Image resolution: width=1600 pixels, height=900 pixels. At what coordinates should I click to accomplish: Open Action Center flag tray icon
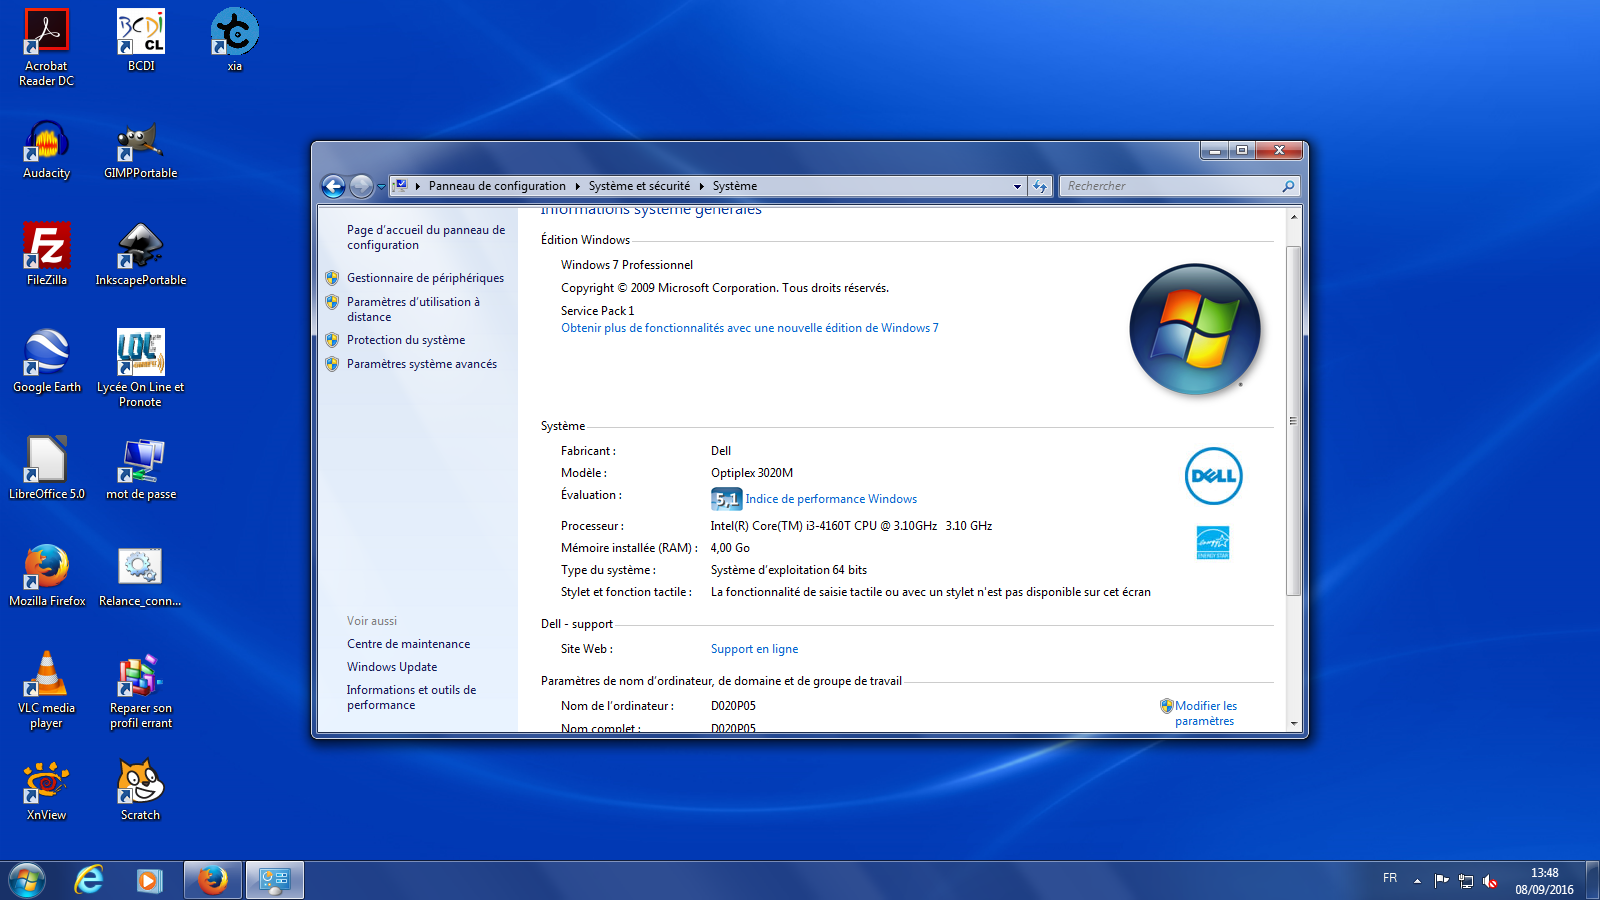pos(1441,881)
